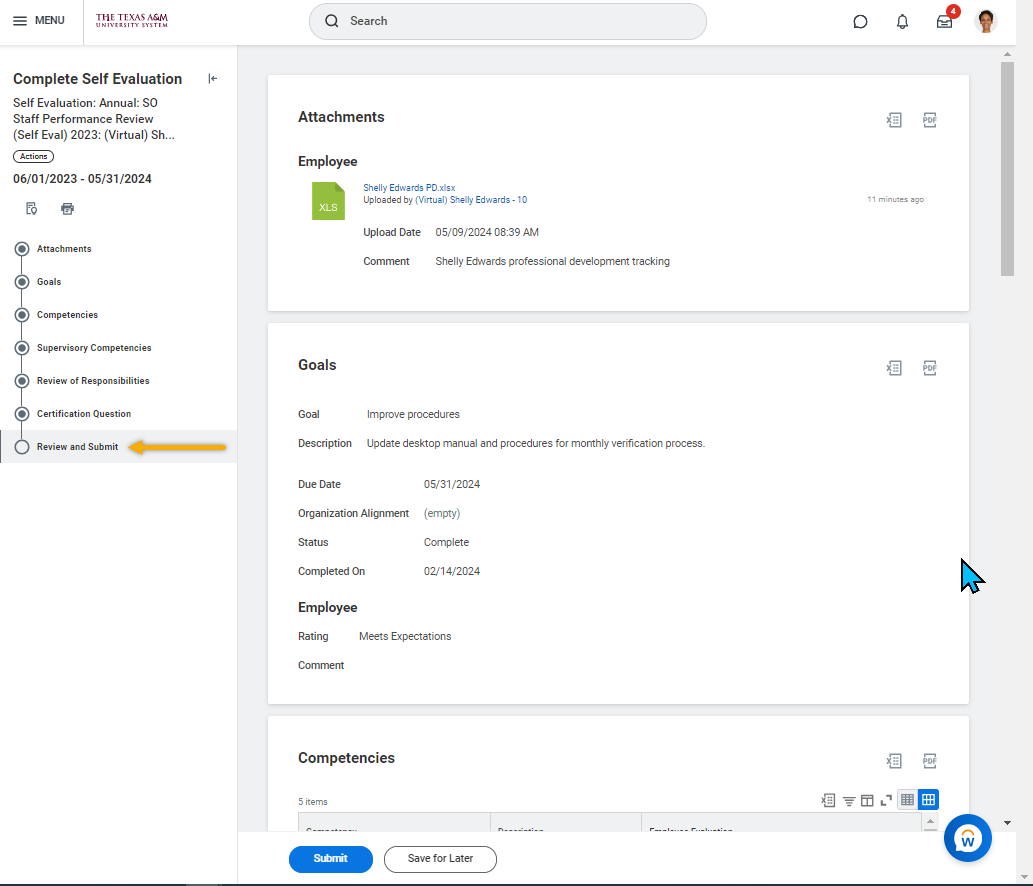Screen dimensions: 1033x886
Task: Print the self evaluation
Action: coord(68,209)
